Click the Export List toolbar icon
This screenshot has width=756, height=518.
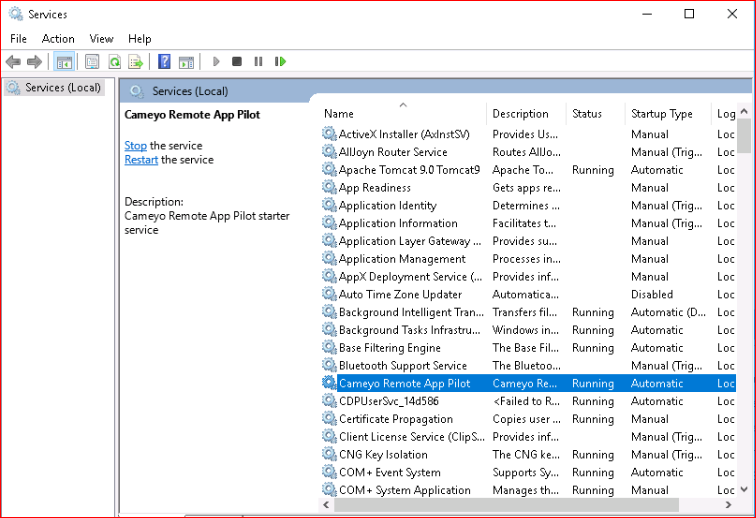pos(135,62)
